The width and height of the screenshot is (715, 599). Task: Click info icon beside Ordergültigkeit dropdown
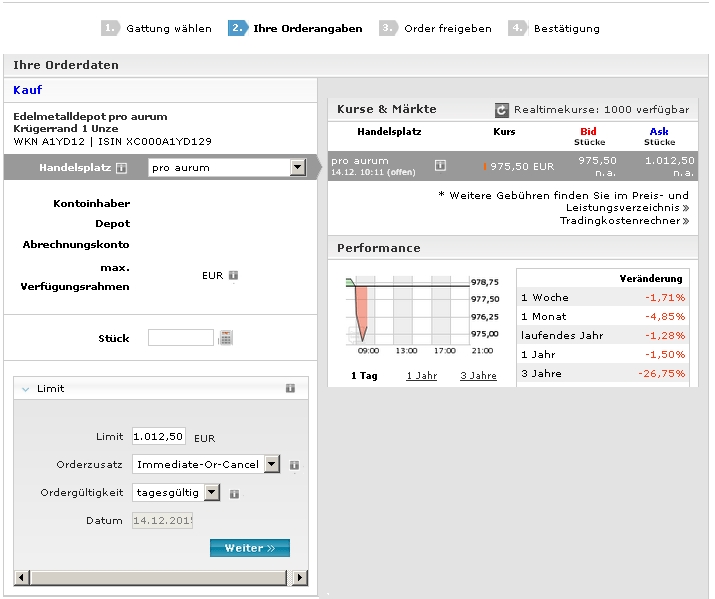[234, 493]
